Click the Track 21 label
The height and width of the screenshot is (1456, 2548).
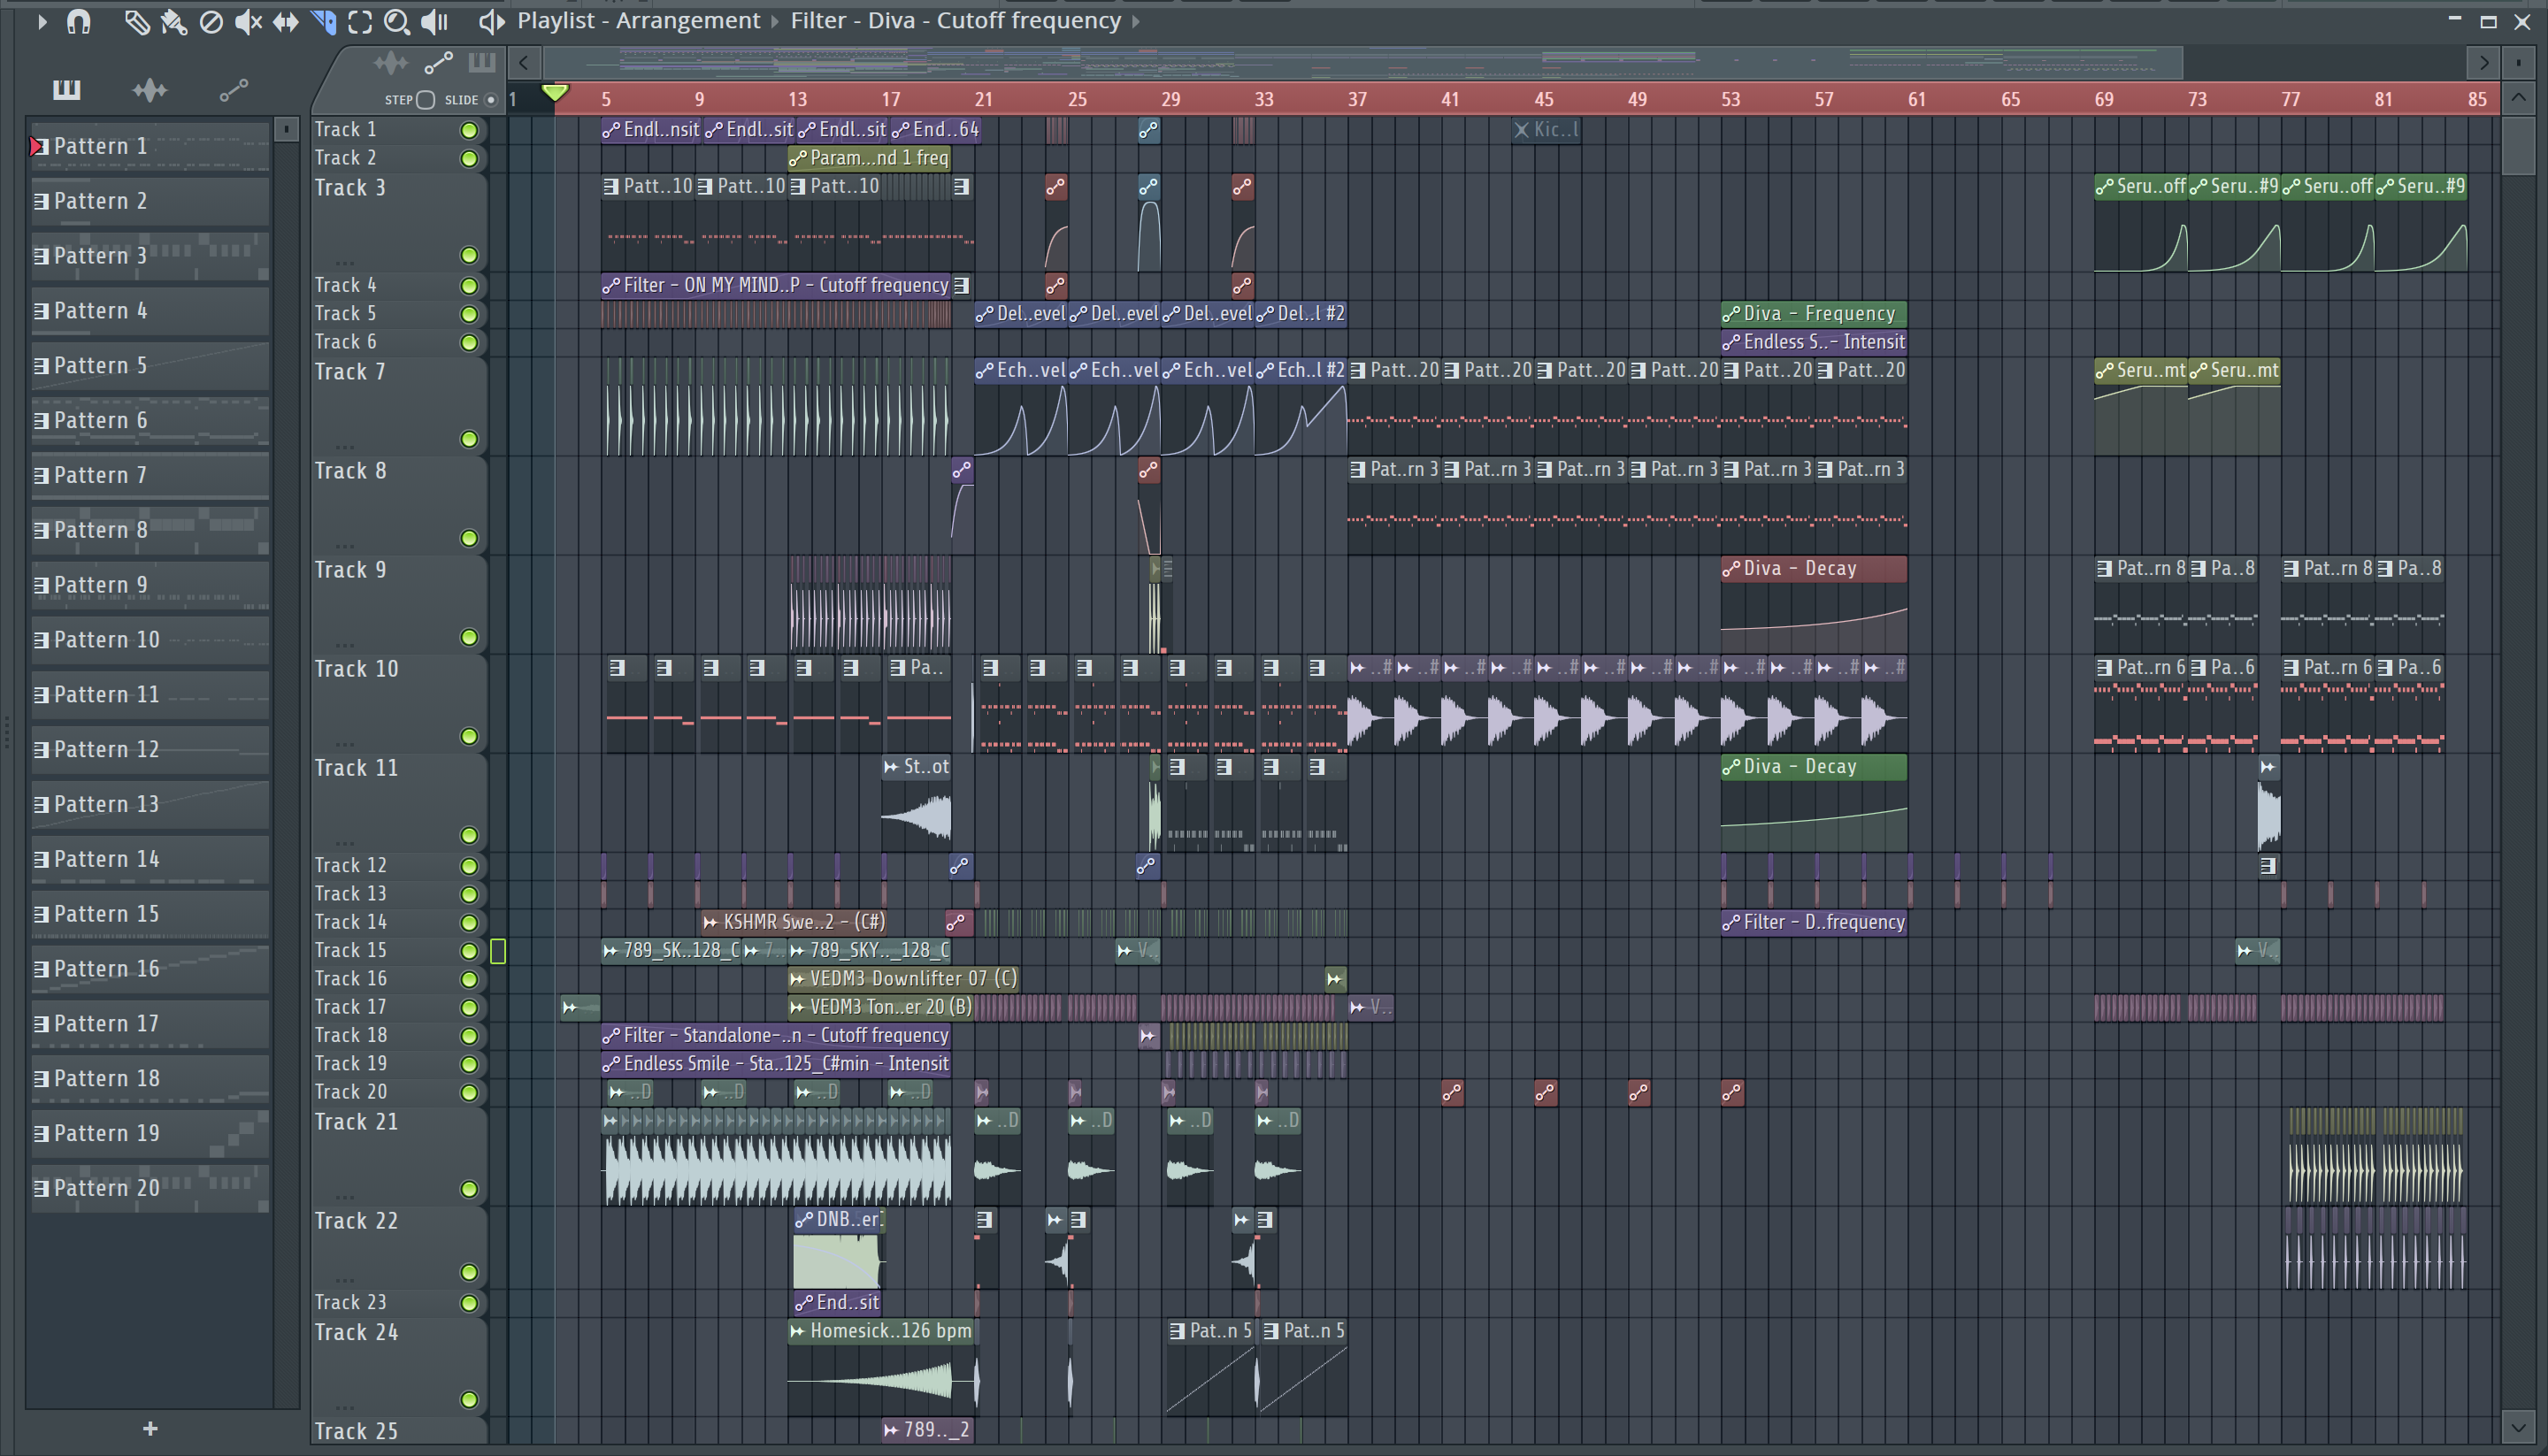356,1122
